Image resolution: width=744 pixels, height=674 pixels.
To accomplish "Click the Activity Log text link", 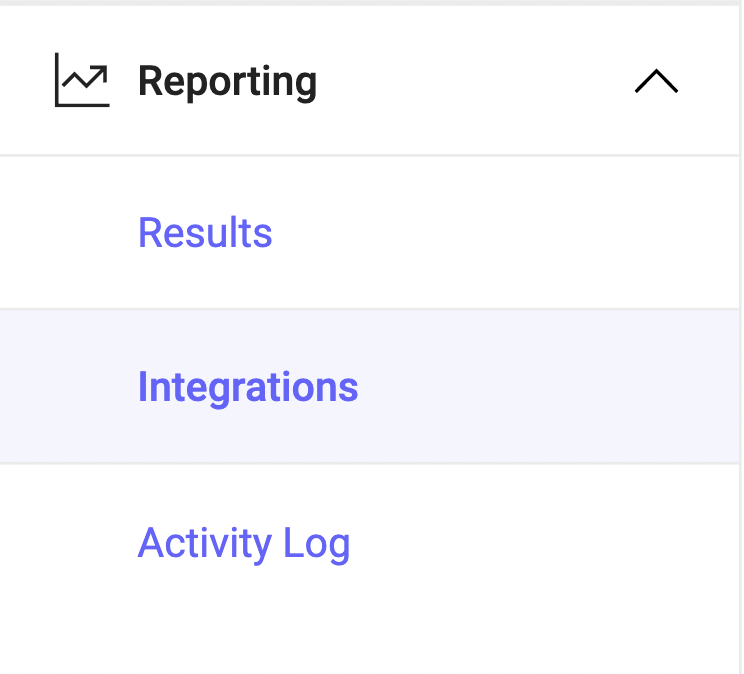I will pyautogui.click(x=244, y=544).
